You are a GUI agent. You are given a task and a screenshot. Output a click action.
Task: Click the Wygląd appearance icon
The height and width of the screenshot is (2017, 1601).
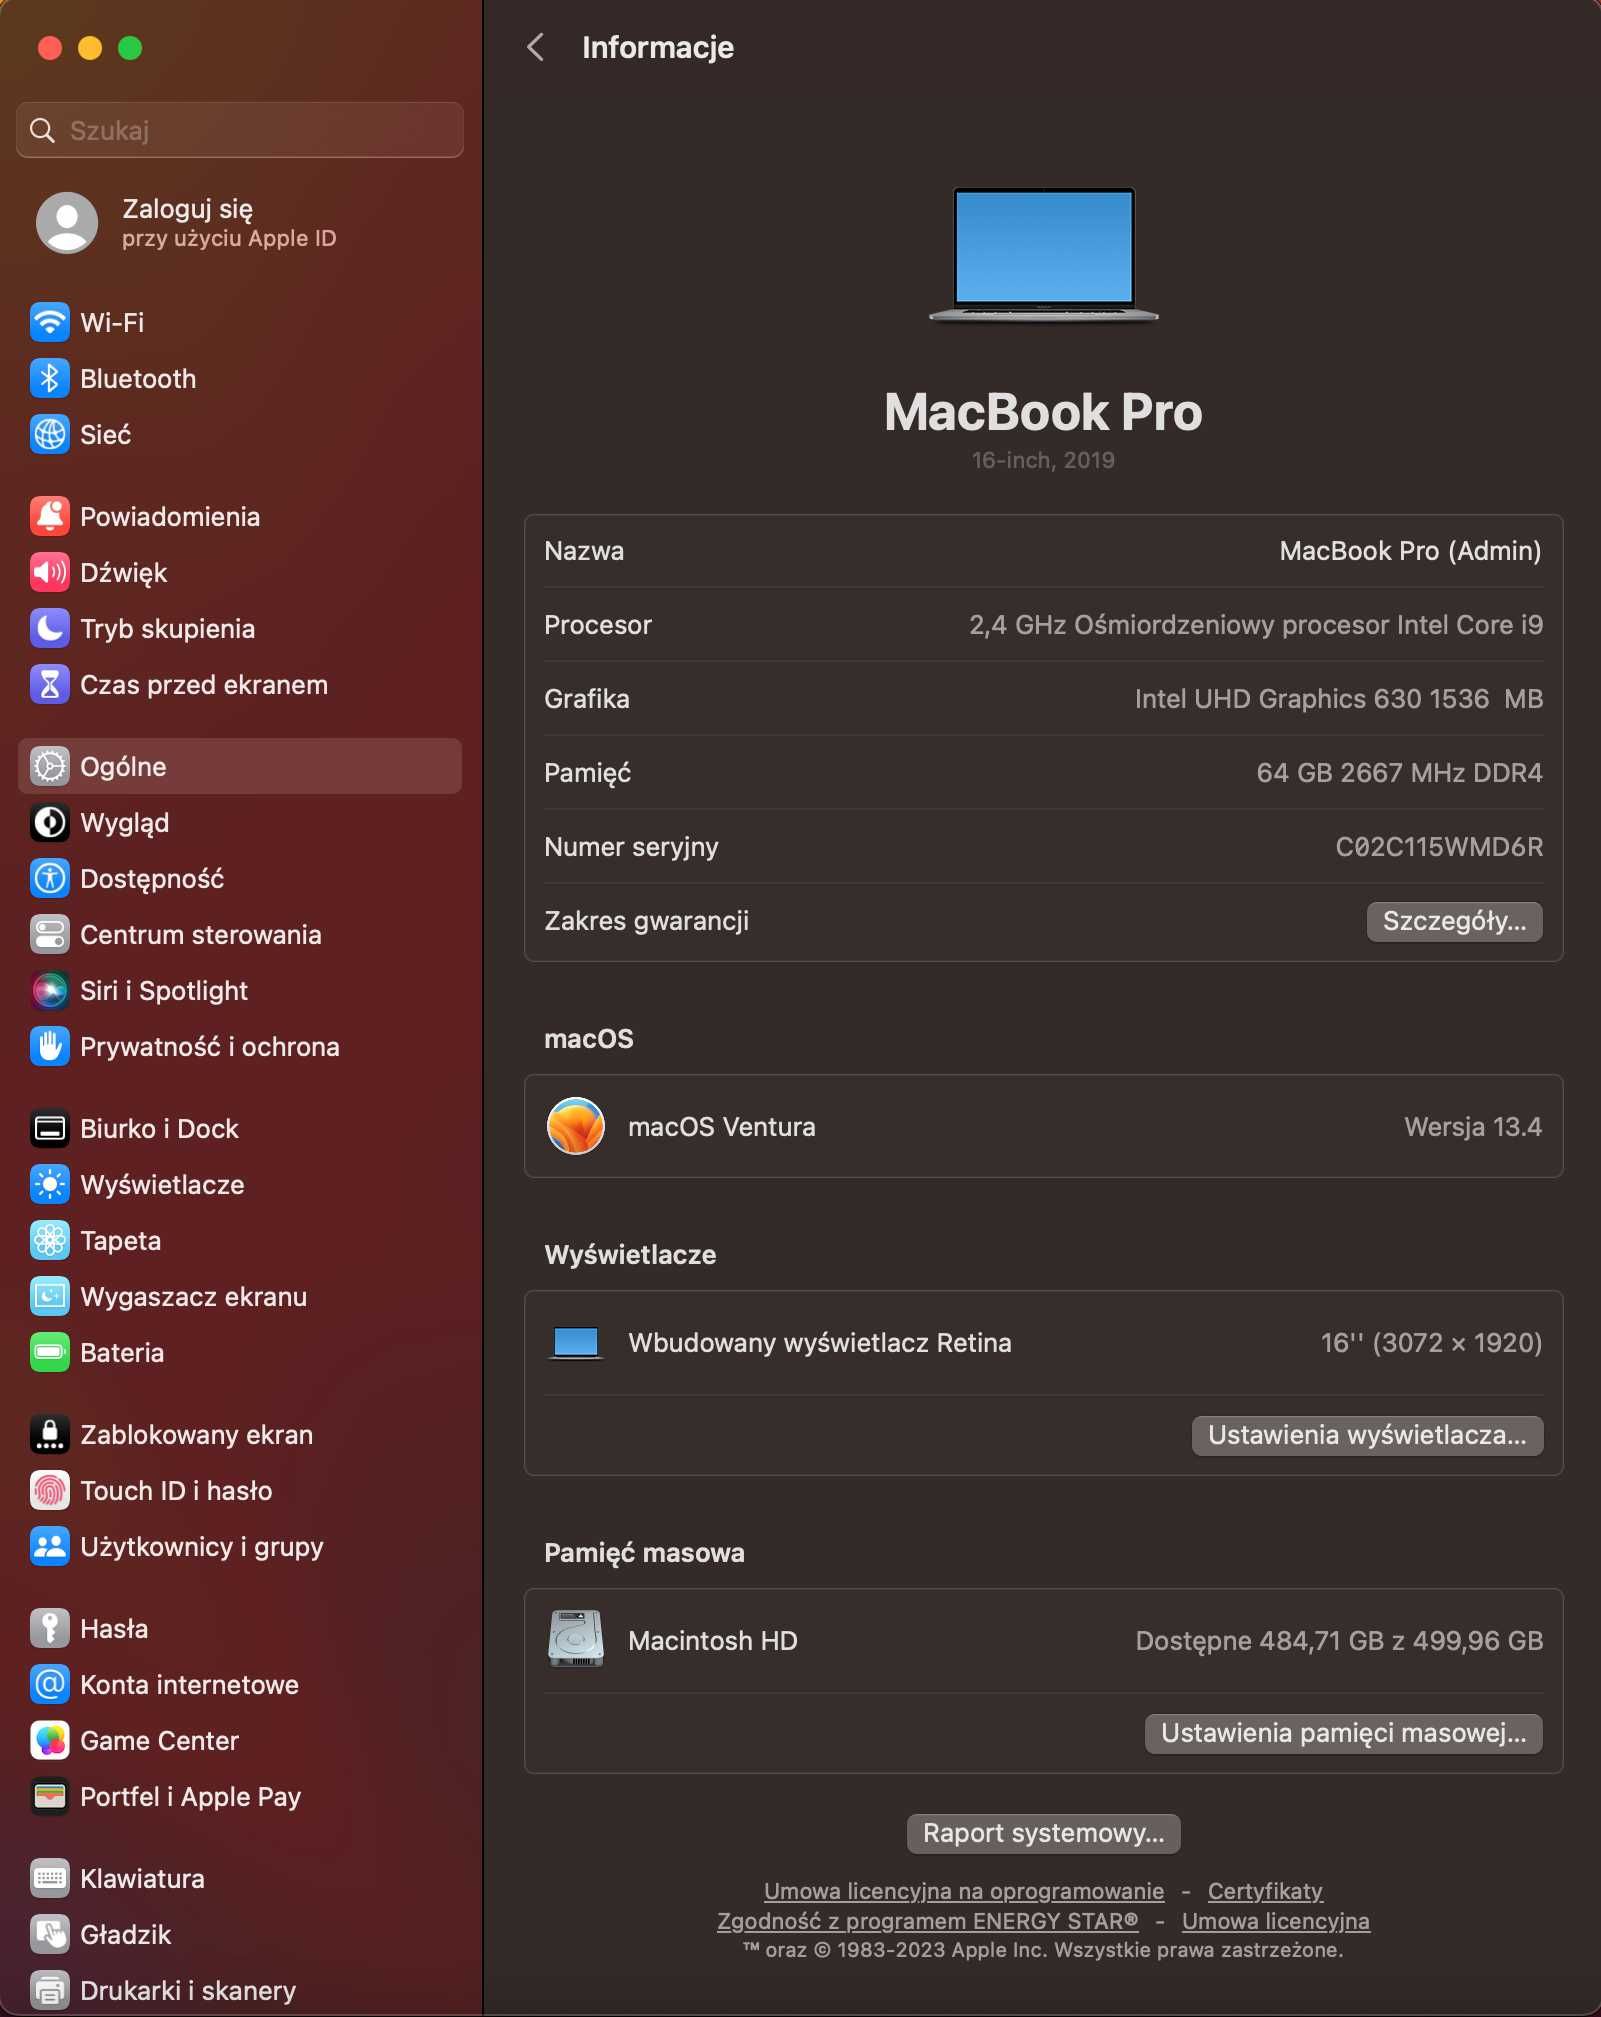pyautogui.click(x=50, y=822)
